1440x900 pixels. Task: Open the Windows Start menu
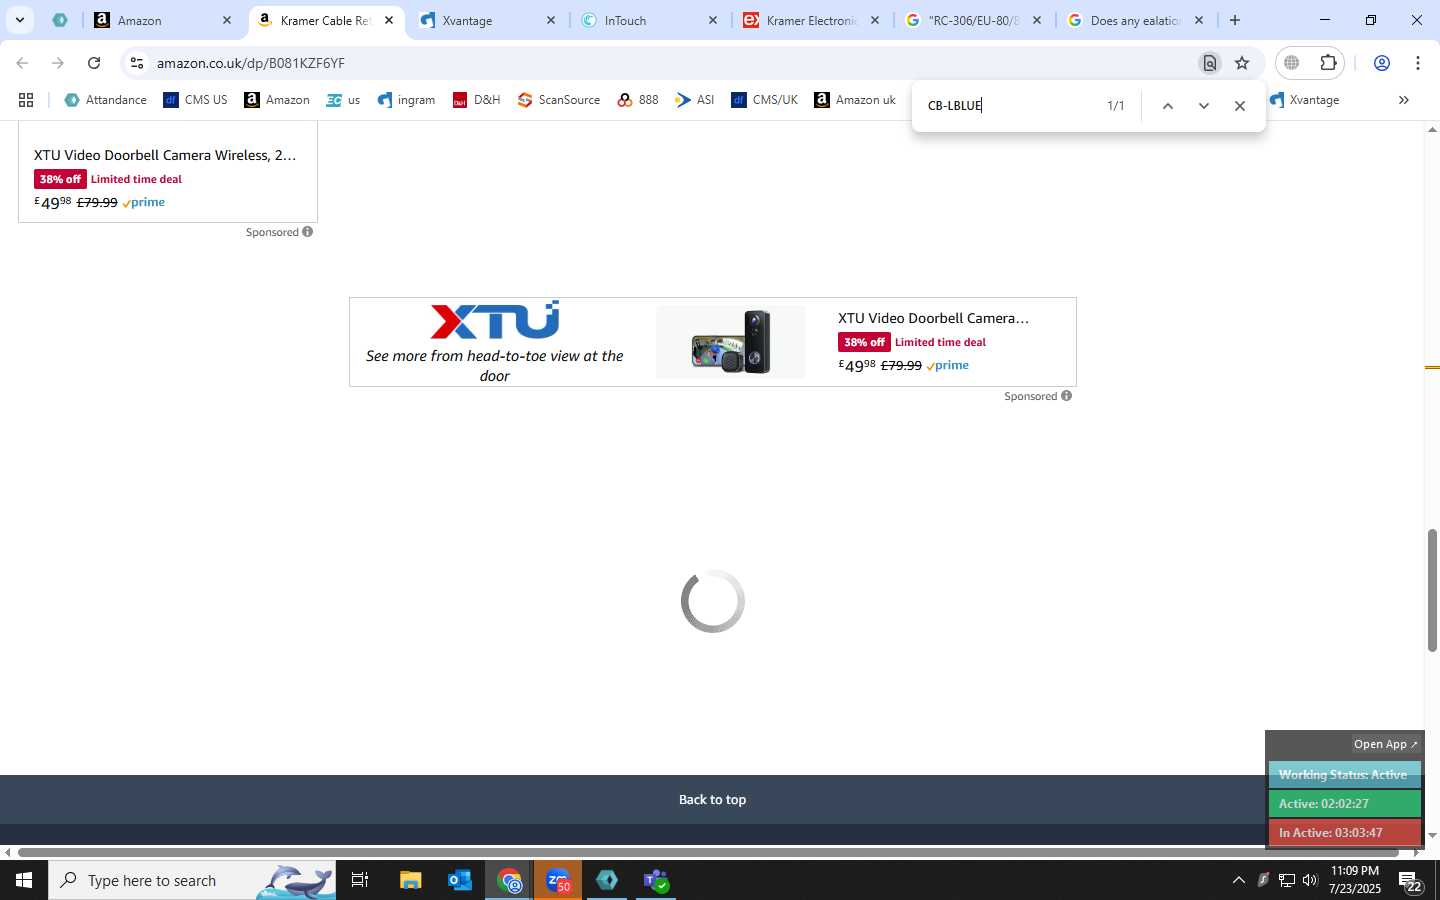(24, 880)
